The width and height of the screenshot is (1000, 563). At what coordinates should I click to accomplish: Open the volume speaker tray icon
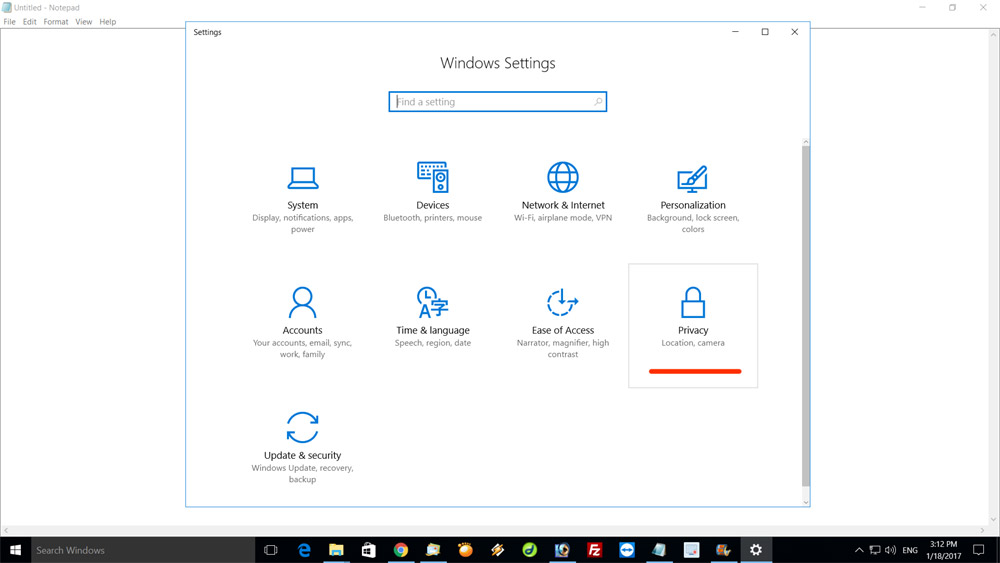890,550
